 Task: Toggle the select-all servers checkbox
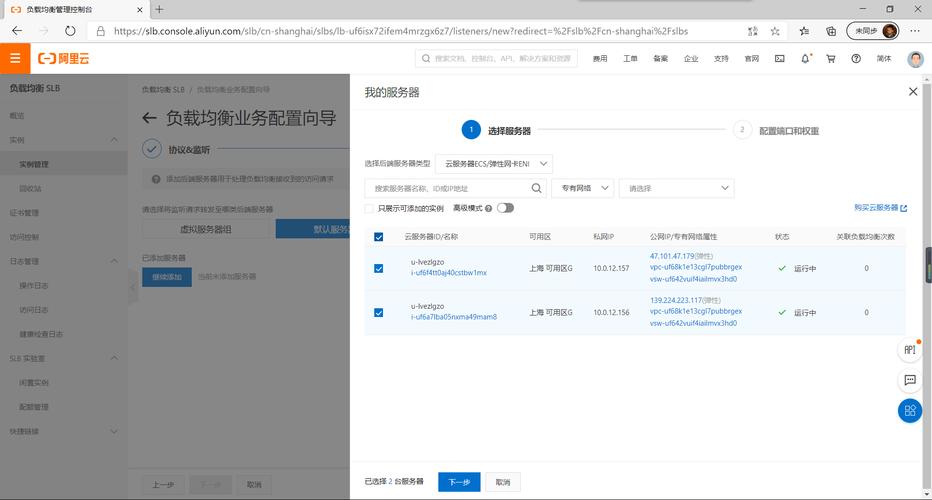tap(379, 237)
